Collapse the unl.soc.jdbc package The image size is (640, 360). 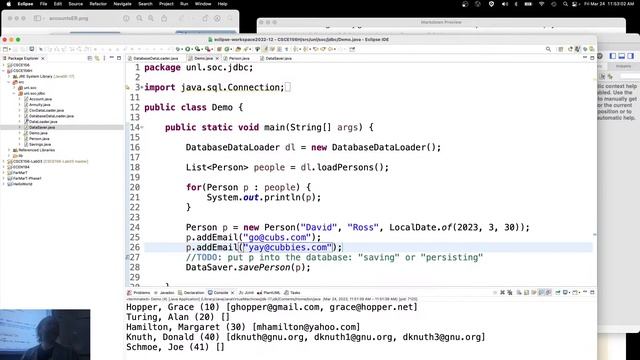pyautogui.click(x=15, y=93)
